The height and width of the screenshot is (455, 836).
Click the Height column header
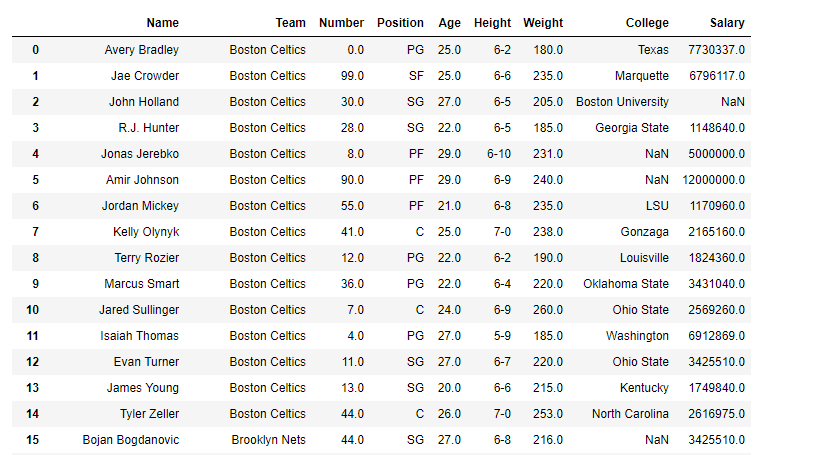492,23
